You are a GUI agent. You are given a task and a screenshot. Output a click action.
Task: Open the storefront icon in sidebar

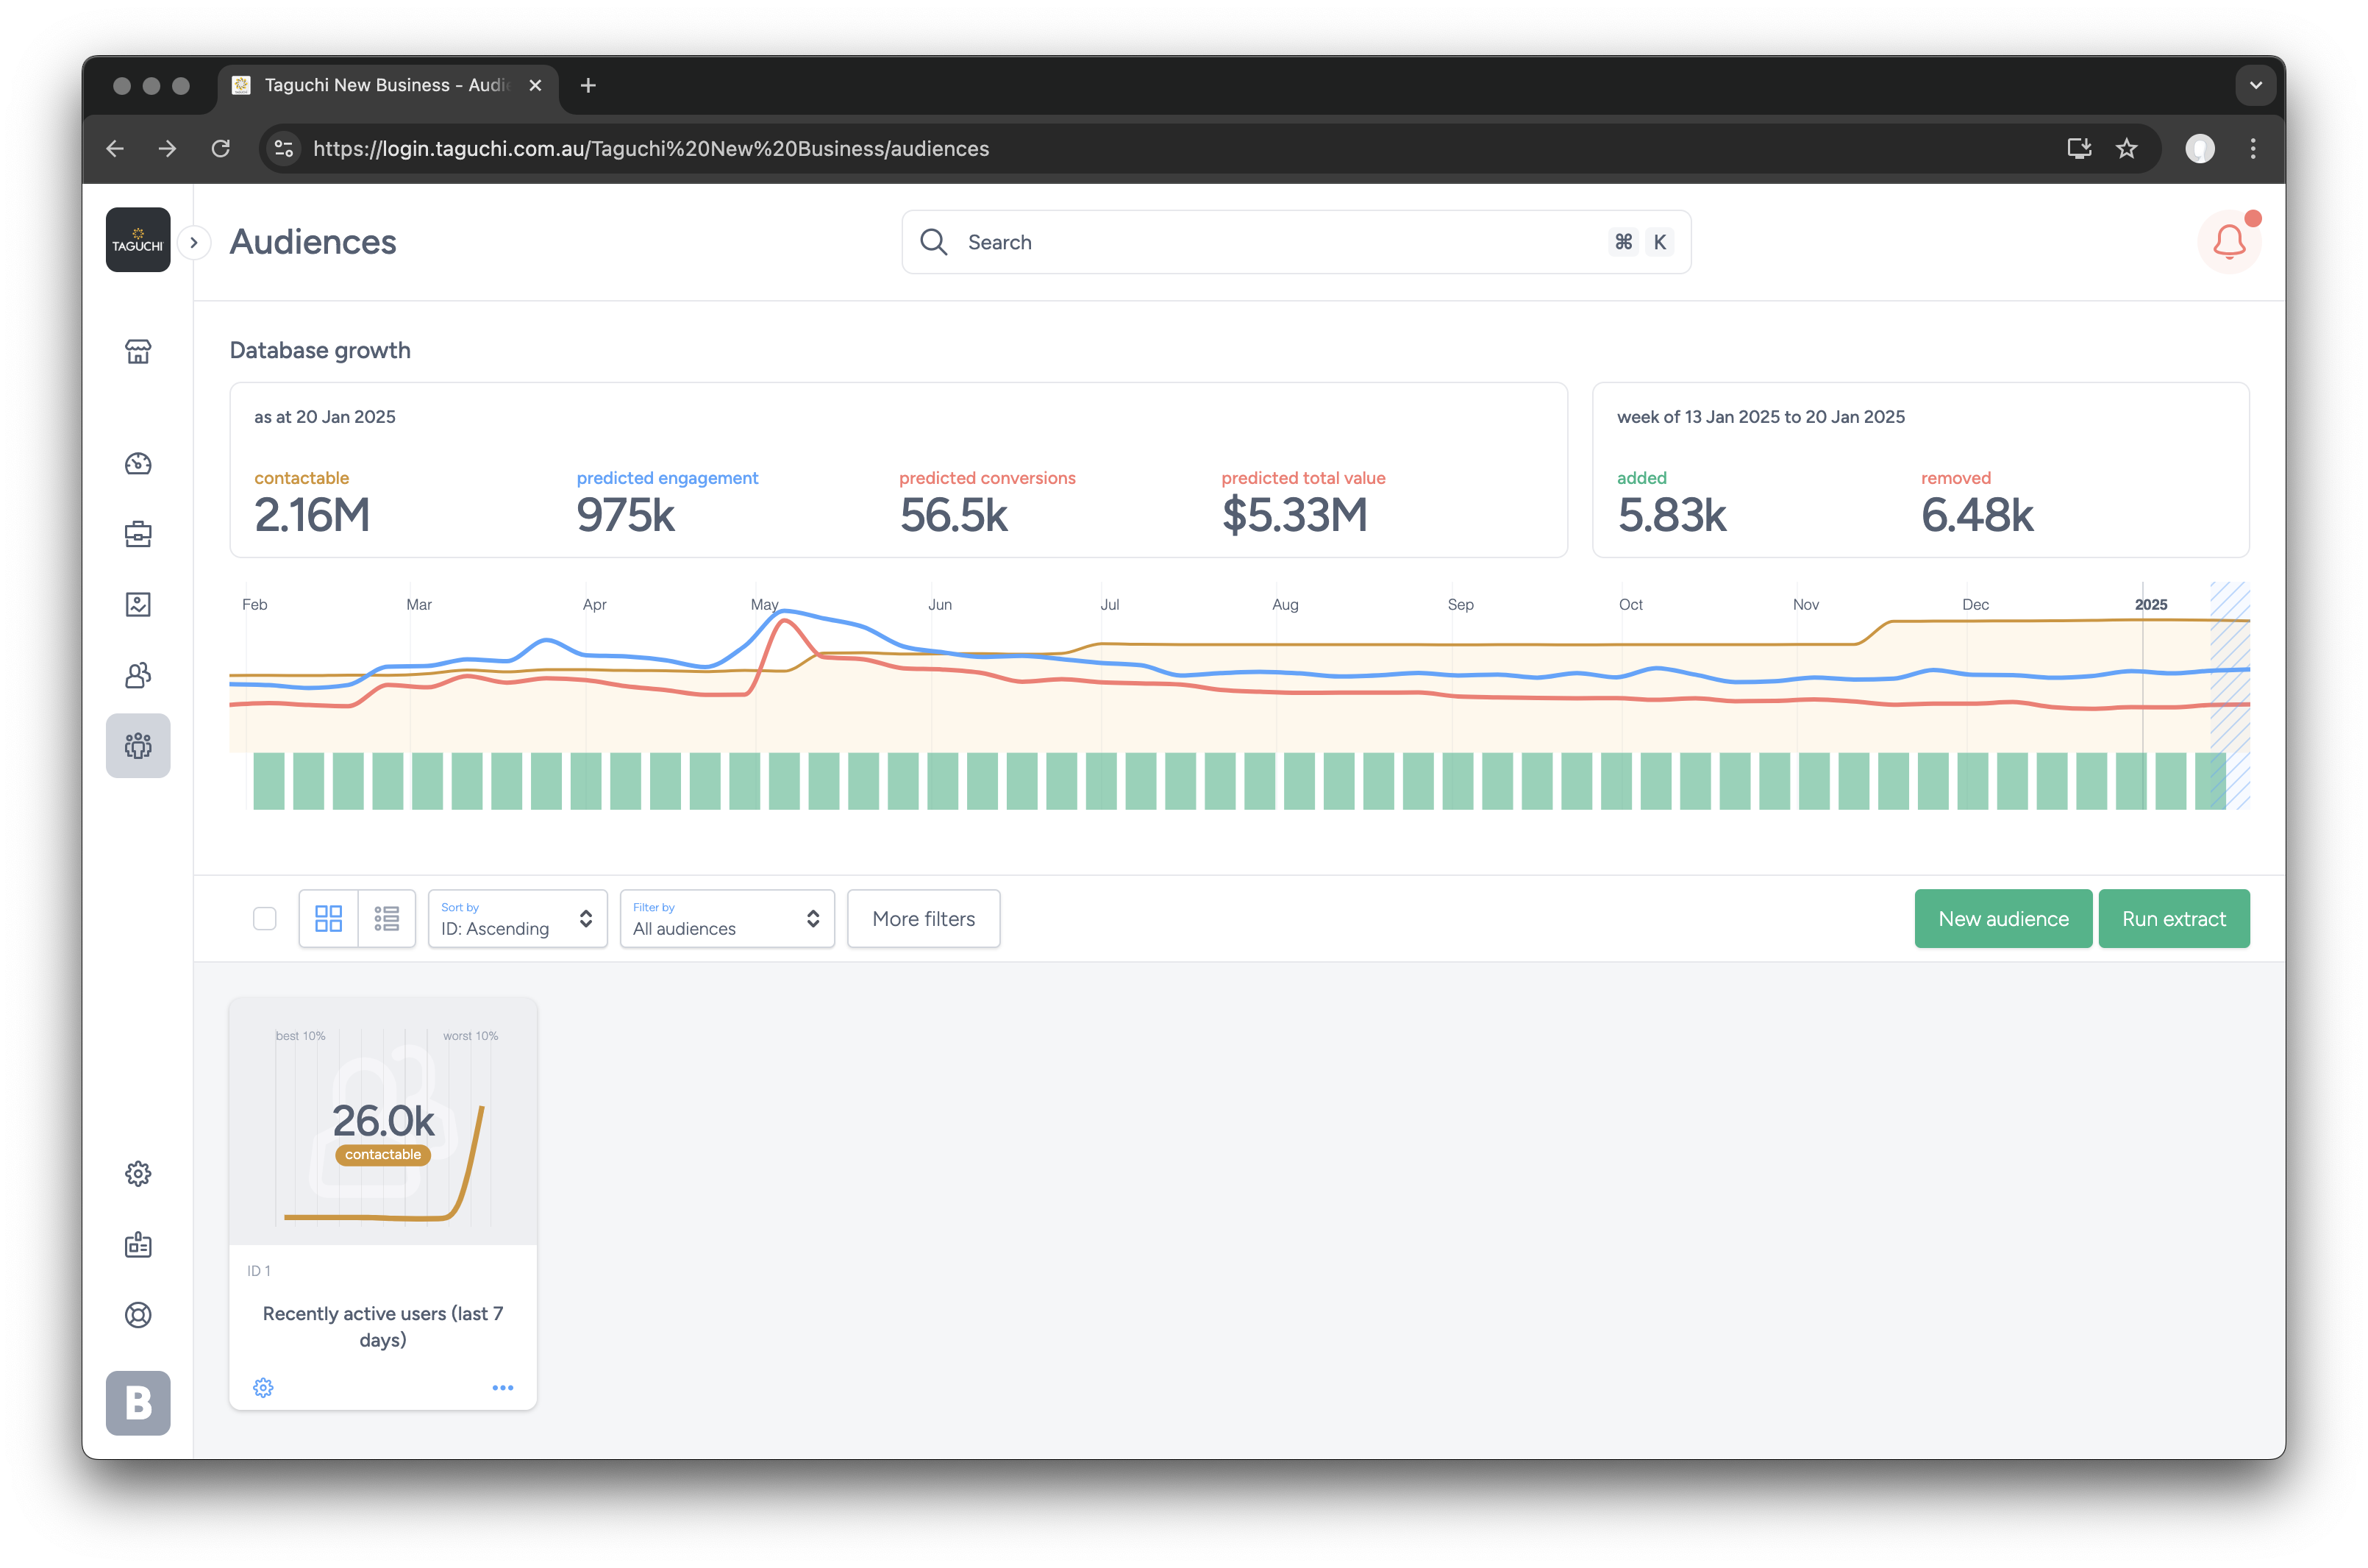[x=138, y=351]
